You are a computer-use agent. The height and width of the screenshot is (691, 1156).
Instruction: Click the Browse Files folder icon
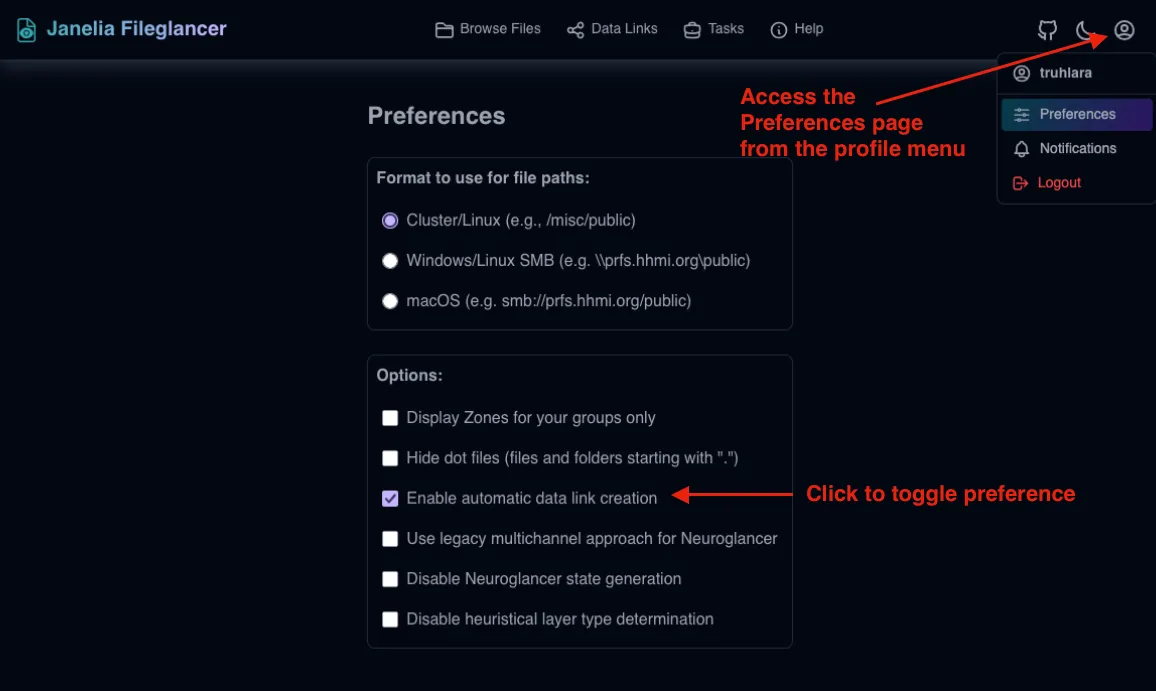tap(443, 29)
